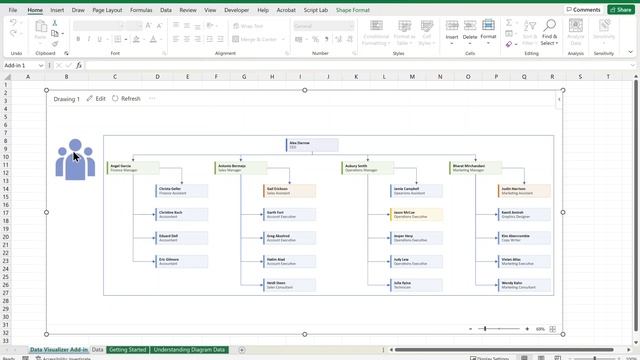Image resolution: width=640 pixels, height=360 pixels.
Task: Select the Data sheet tab
Action: 98,350
